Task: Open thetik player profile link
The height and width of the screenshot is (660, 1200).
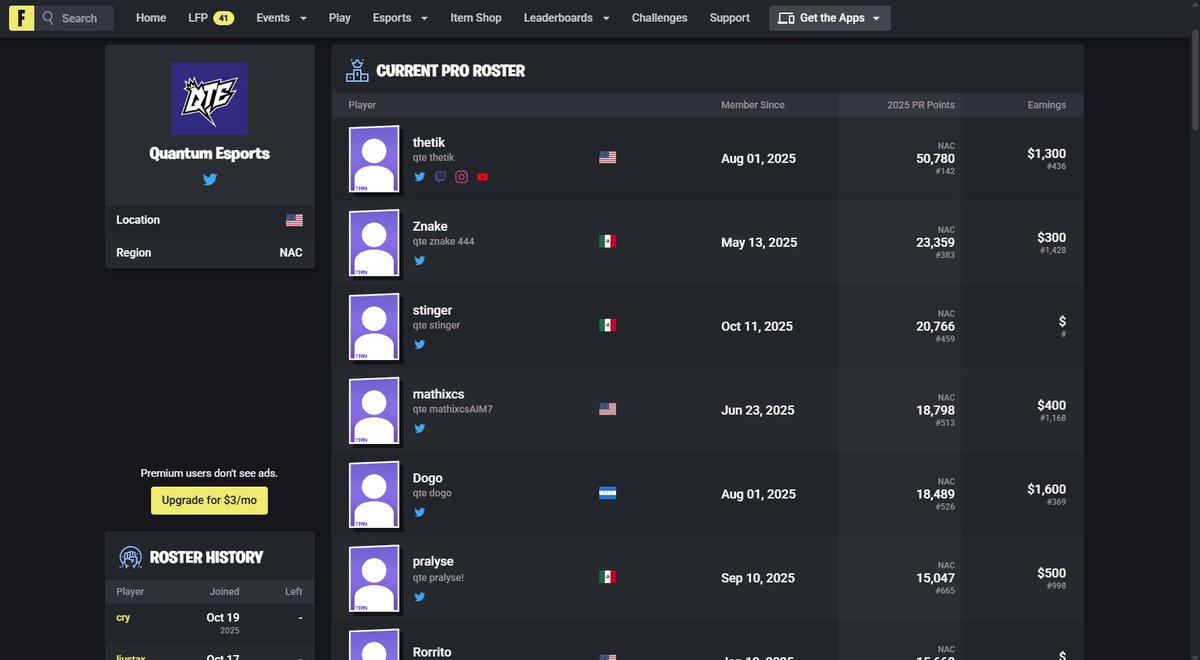Action: (429, 142)
